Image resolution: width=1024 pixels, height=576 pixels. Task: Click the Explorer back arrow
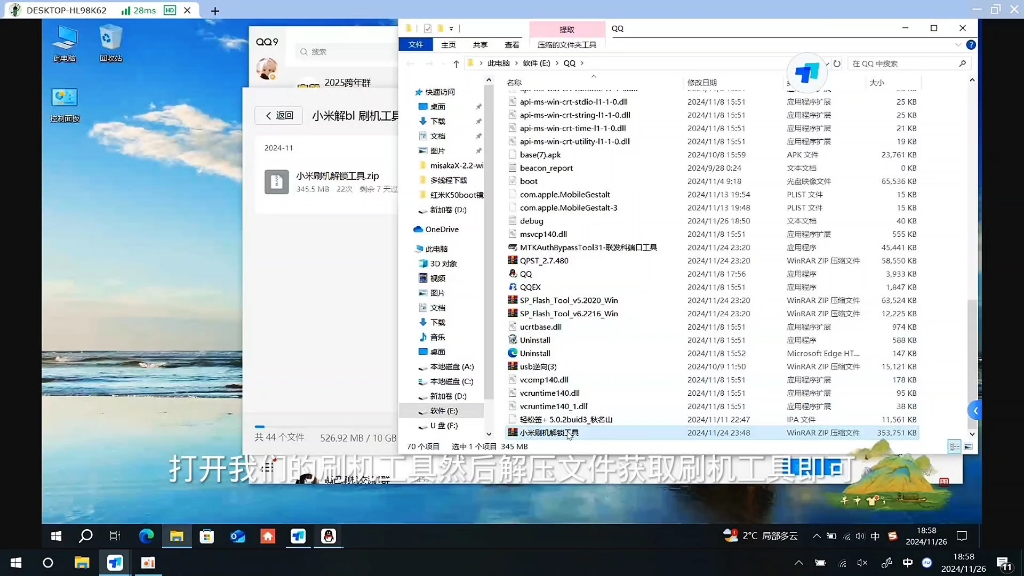pos(410,63)
